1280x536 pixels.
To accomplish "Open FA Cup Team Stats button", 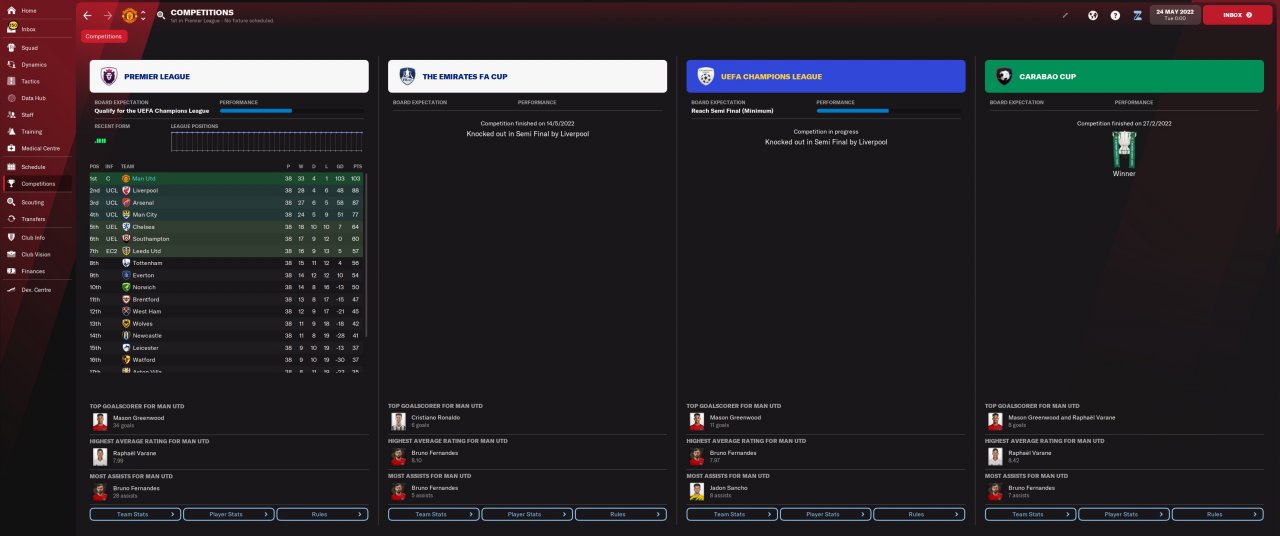I will [x=433, y=514].
